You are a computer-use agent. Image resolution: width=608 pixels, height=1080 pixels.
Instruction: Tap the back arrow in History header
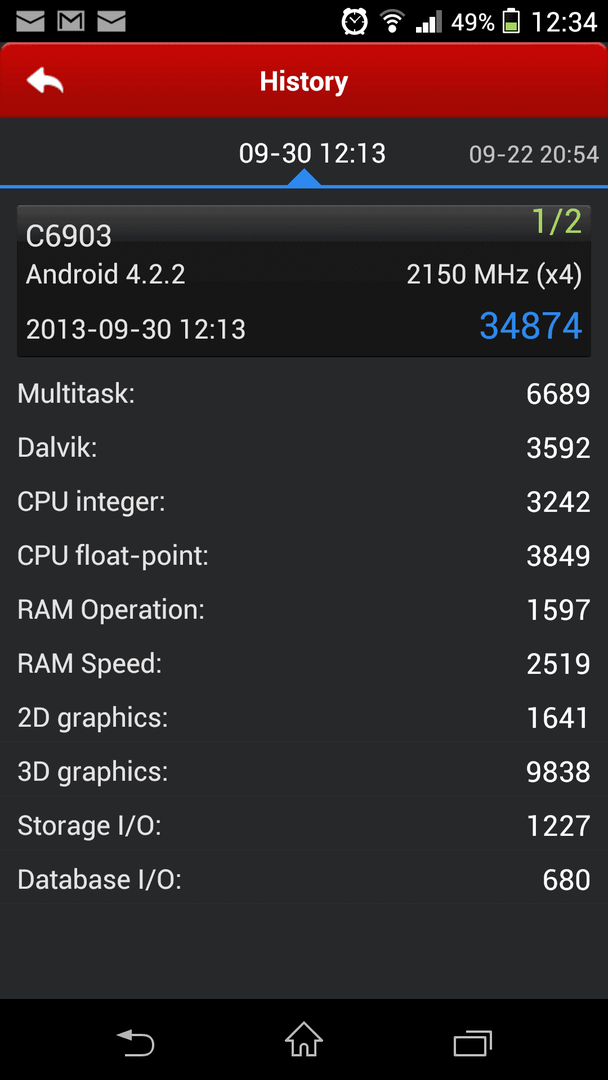45,81
